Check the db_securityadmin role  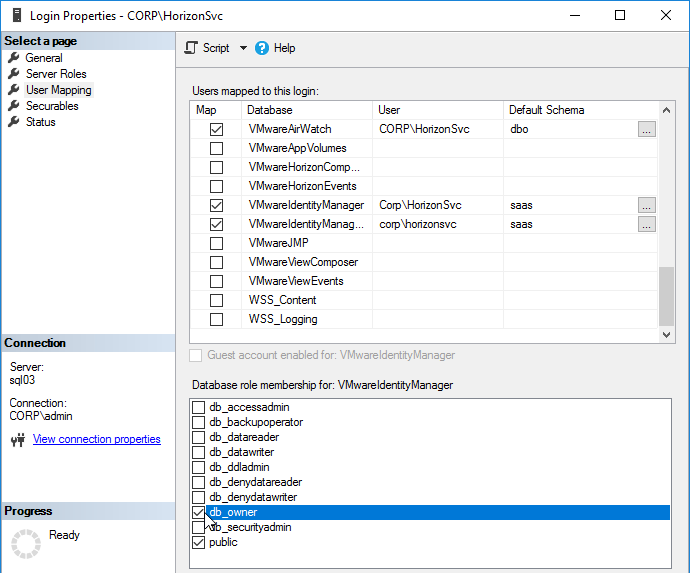click(198, 527)
